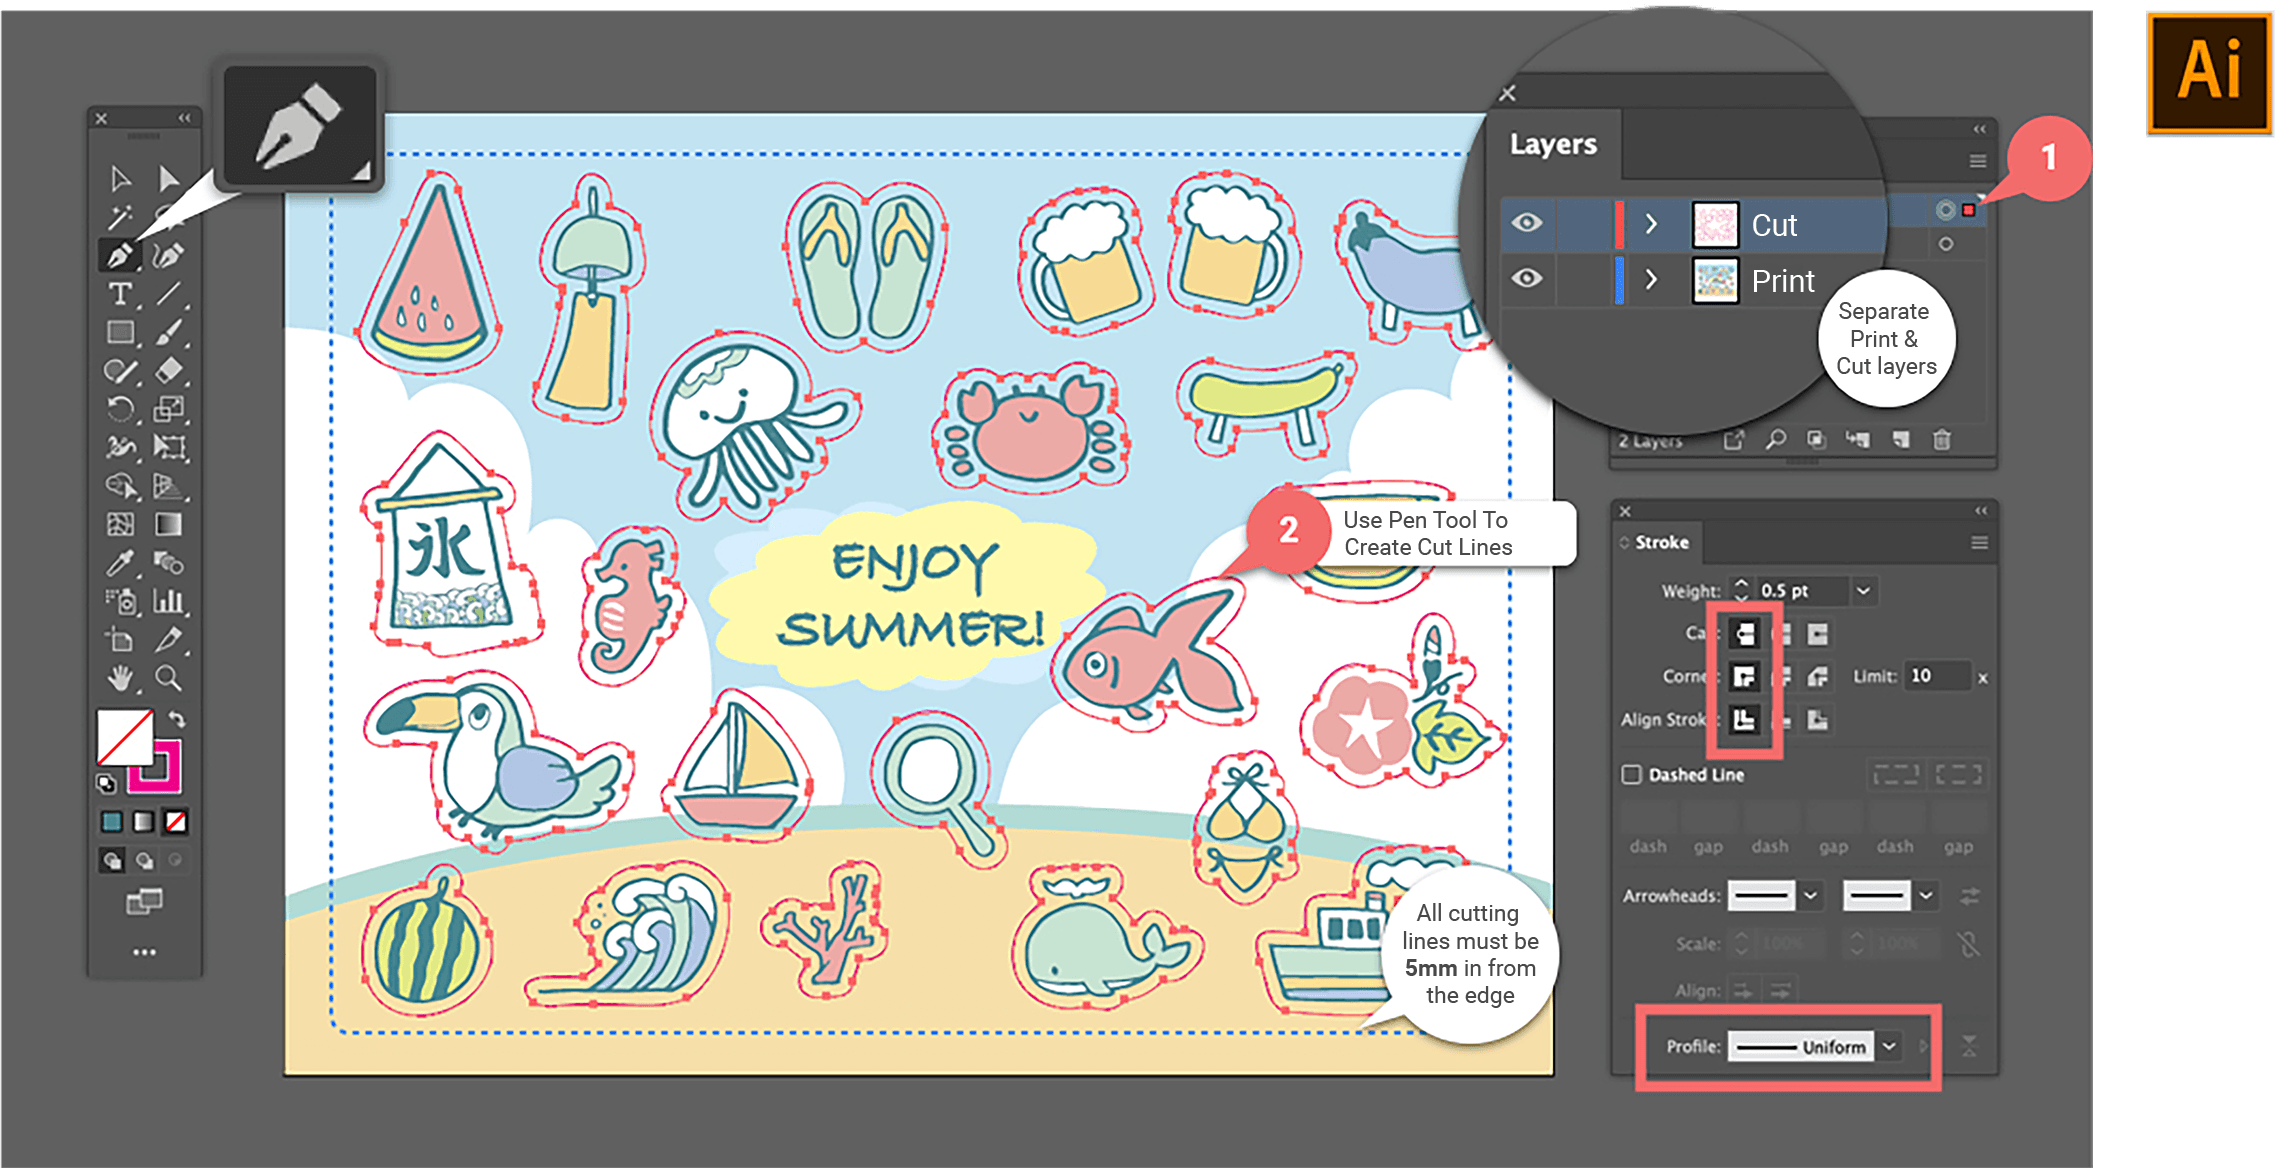Open the Layers panel flyout menu
Viewport: 2276px width, 1168px height.
[x=1977, y=160]
